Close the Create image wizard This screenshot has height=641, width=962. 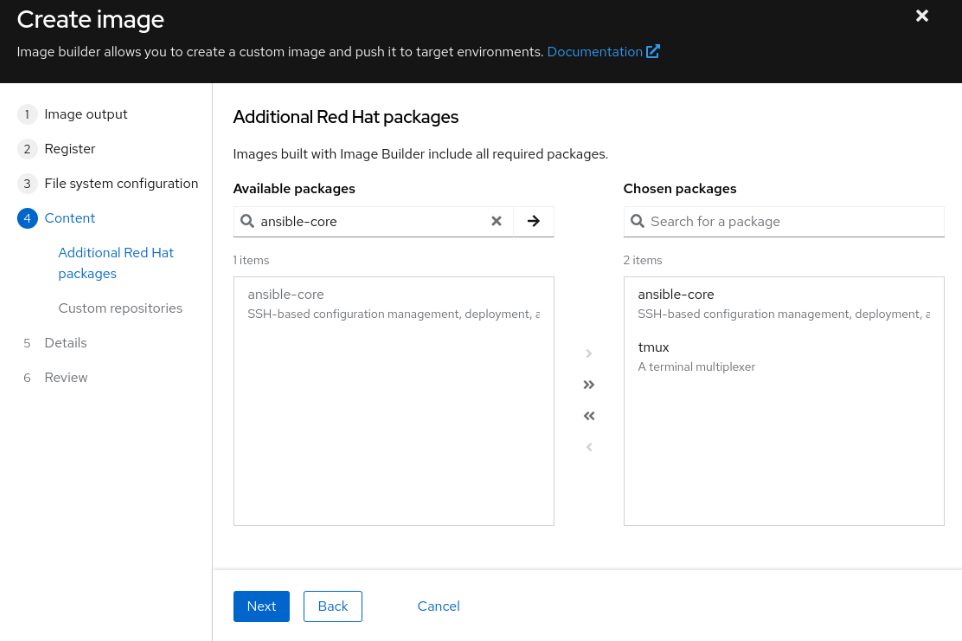coord(922,16)
